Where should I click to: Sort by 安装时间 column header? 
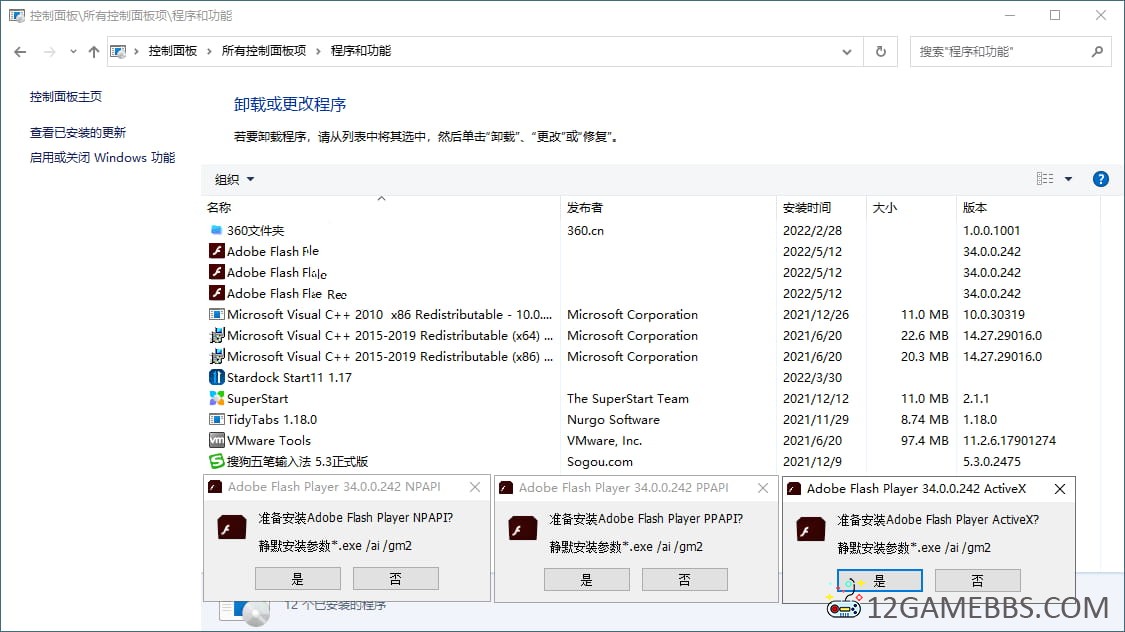(806, 207)
